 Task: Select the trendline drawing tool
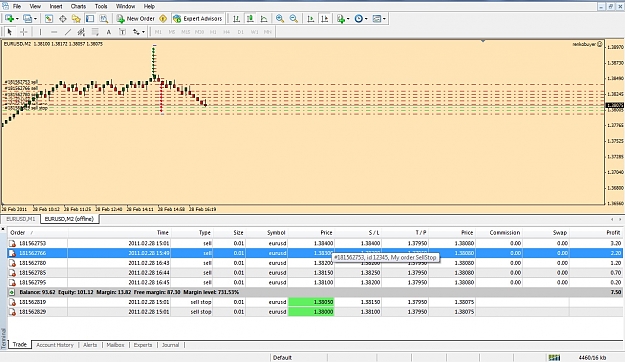[x=68, y=32]
